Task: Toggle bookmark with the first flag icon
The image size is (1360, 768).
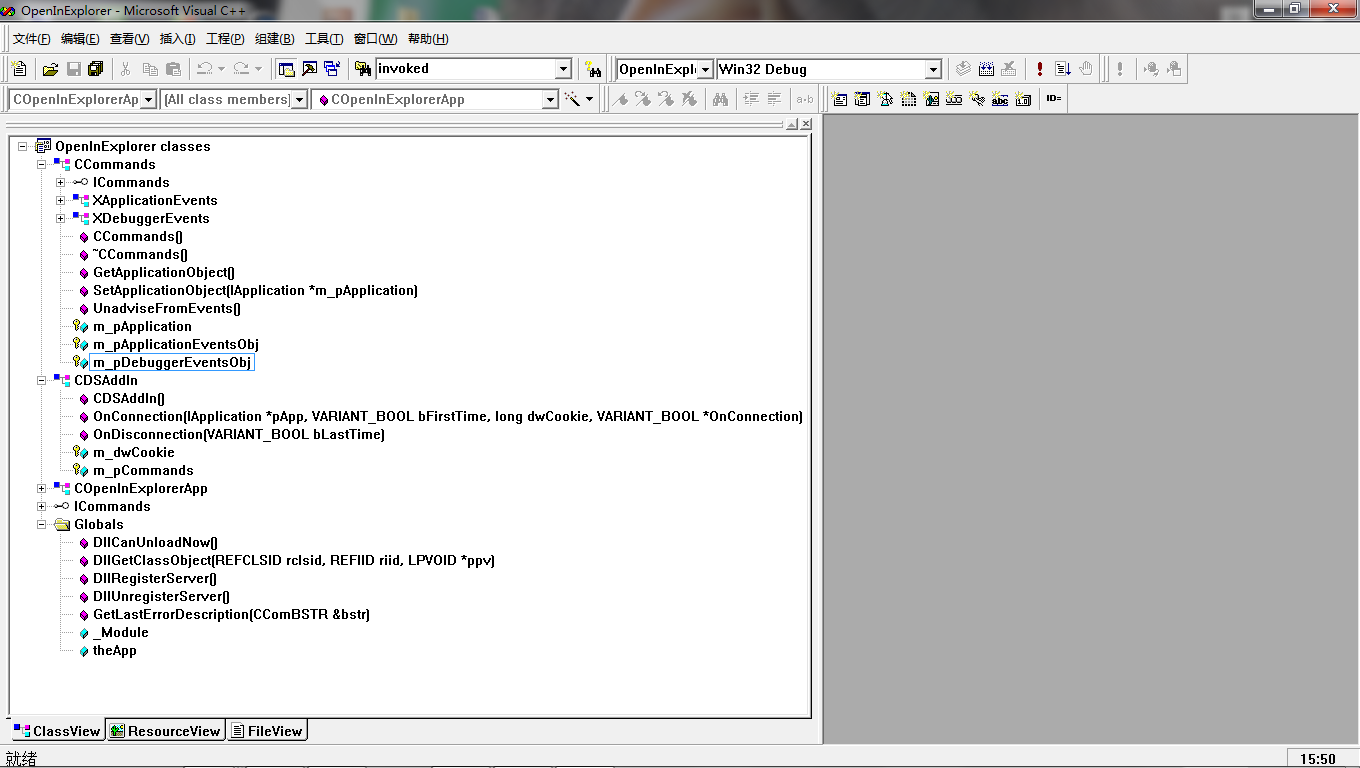Action: [620, 99]
